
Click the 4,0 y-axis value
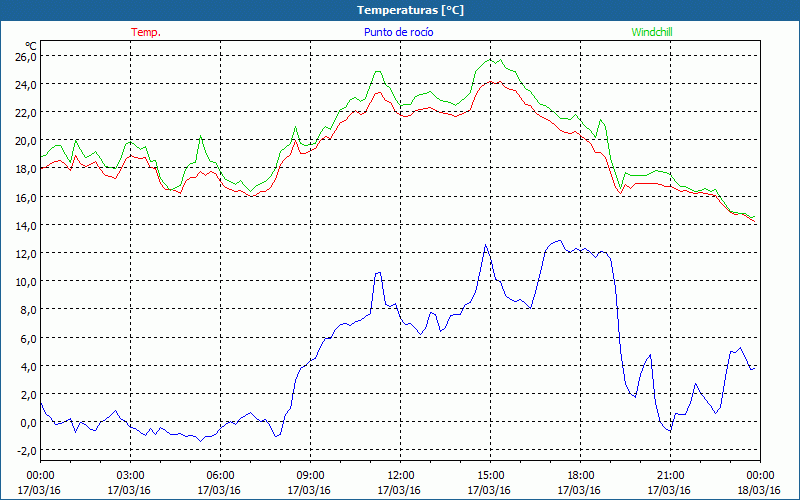28,366
